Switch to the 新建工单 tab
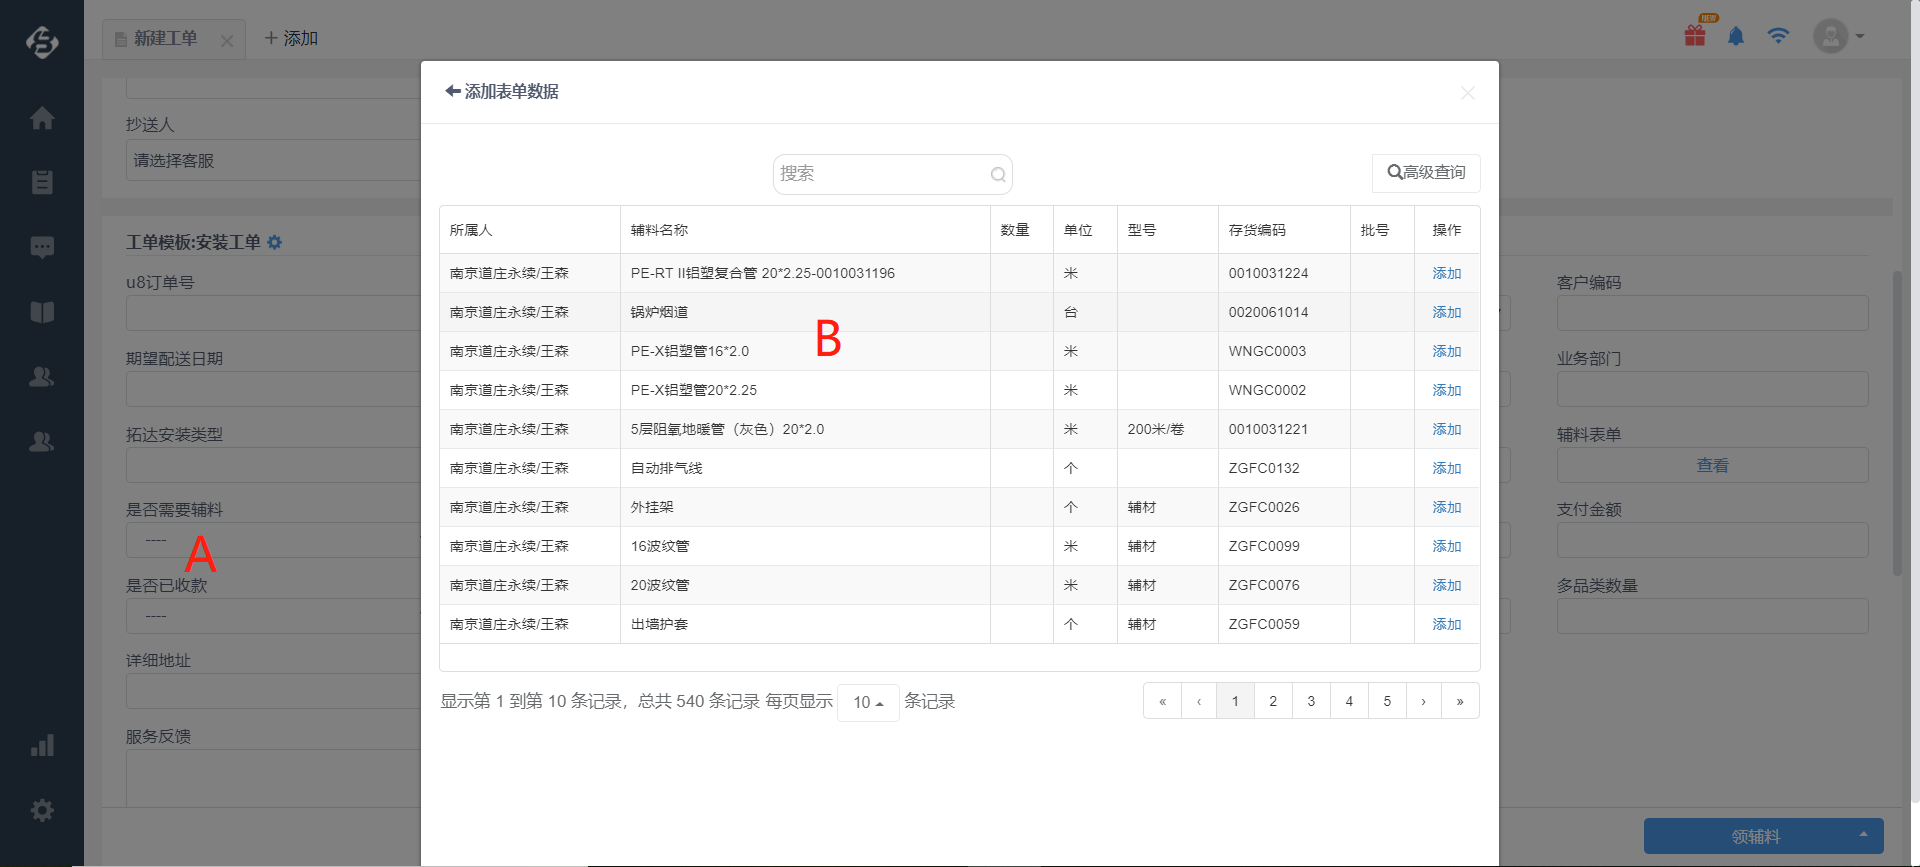Screen dimensions: 1920x867 coord(165,39)
